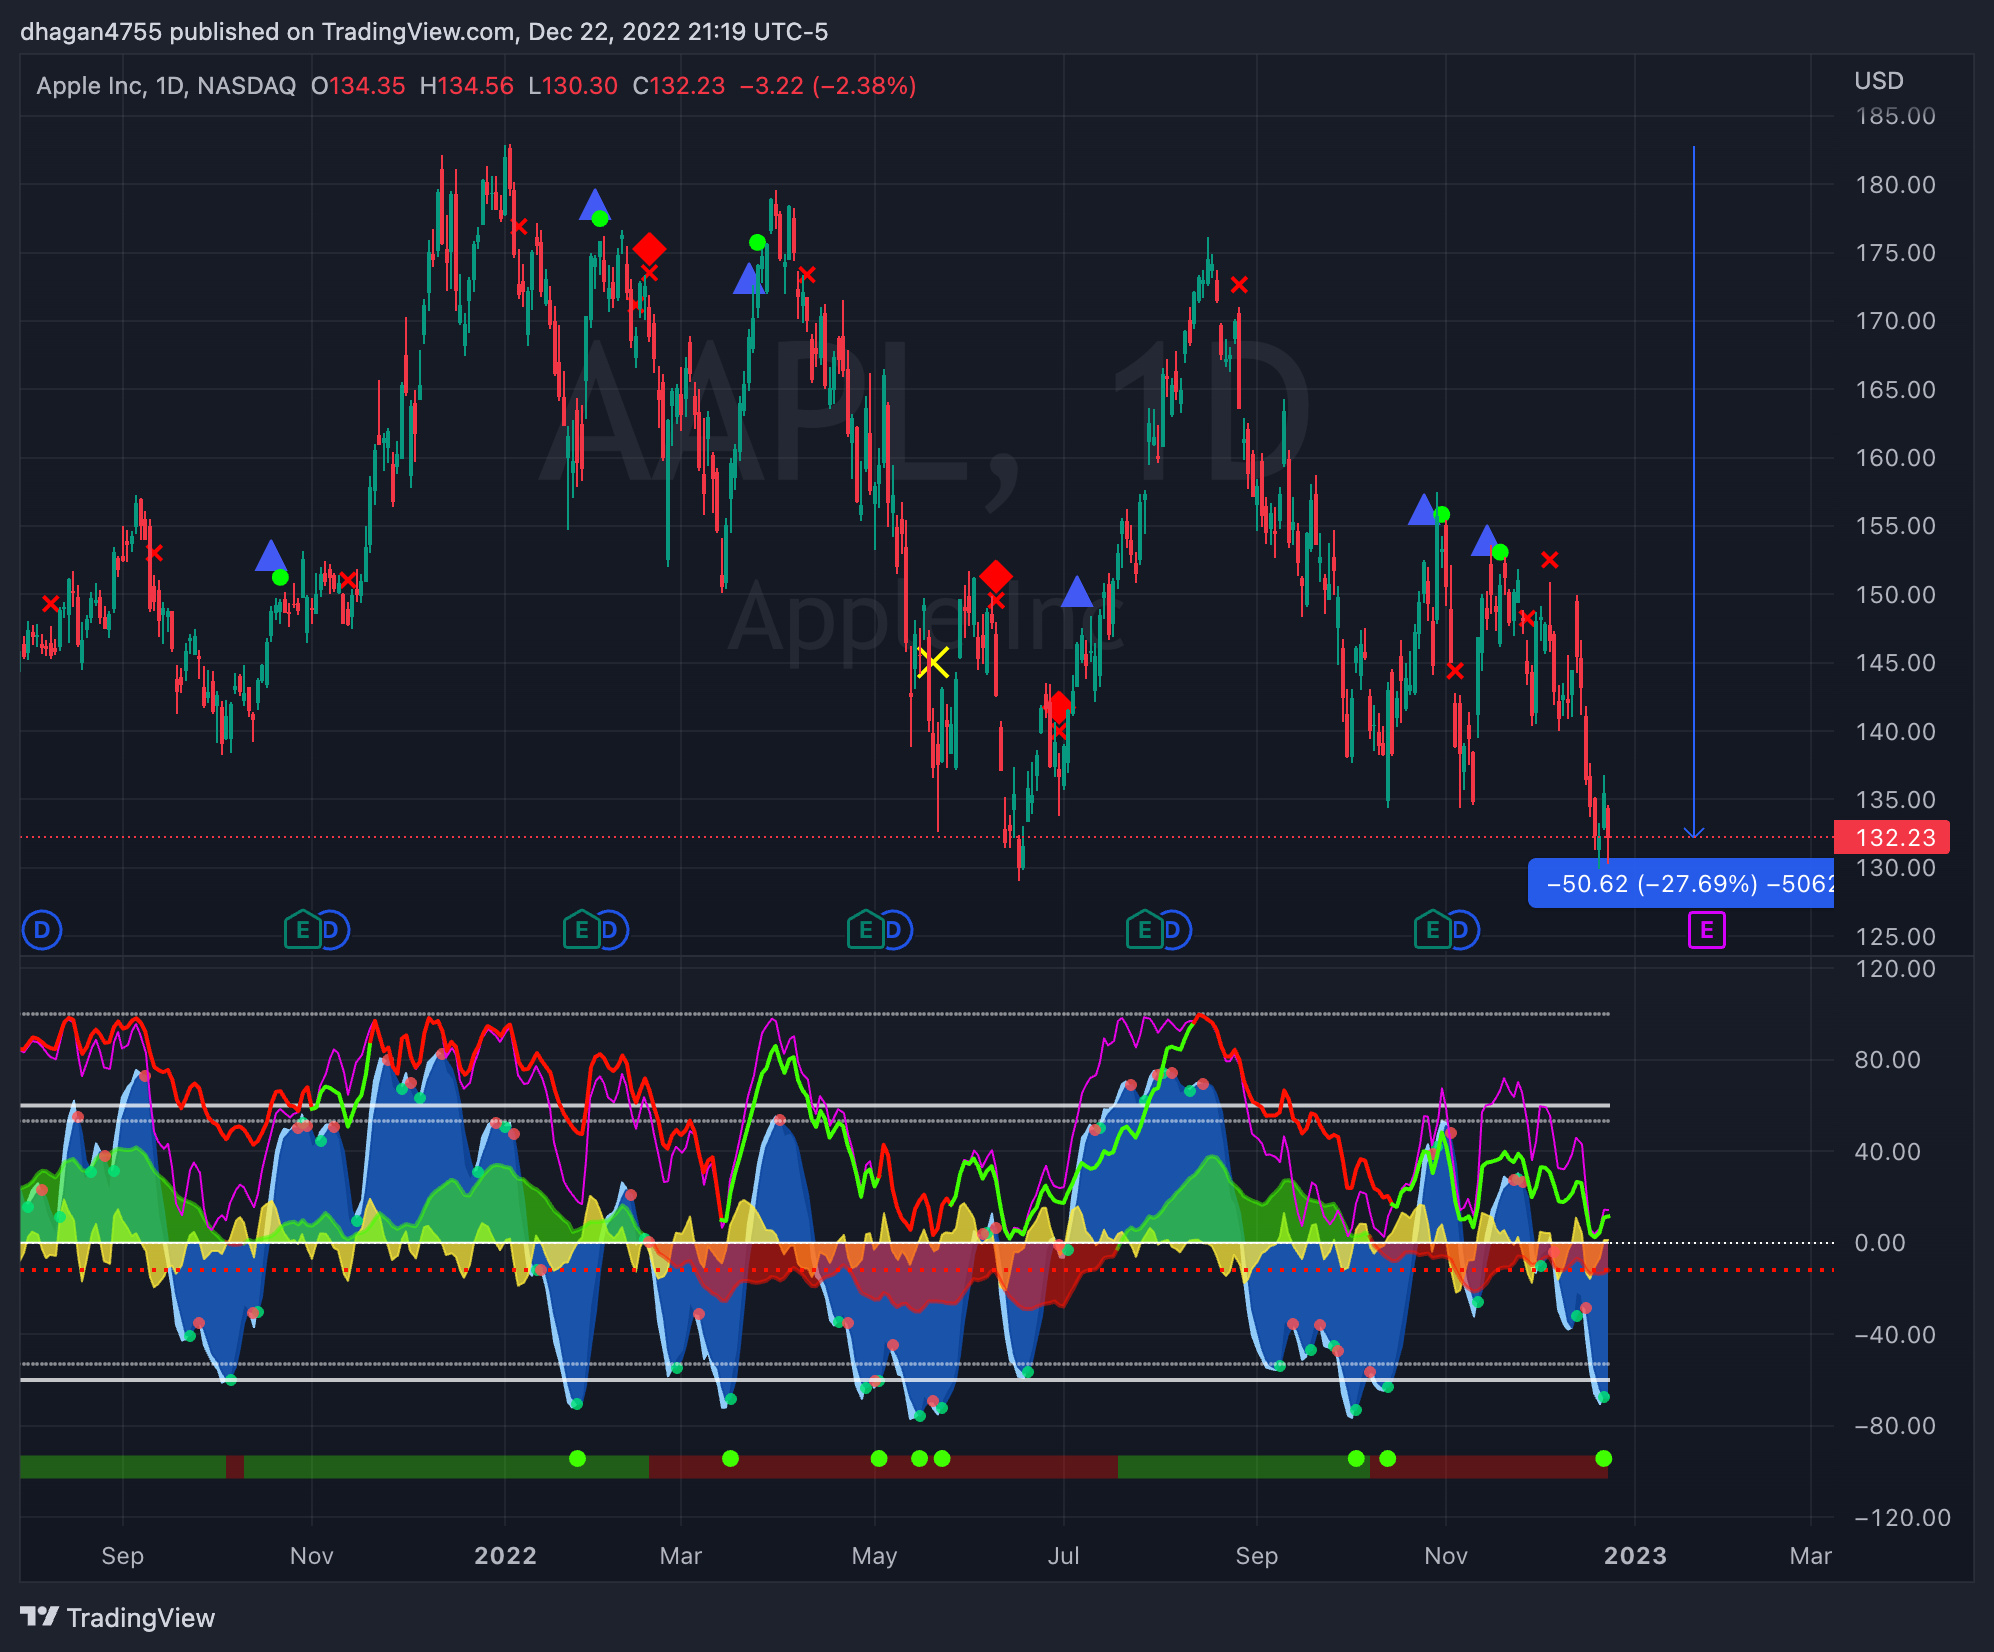Click the 120.00 oscillator axis label
Viewport: 1994px width, 1652px height.
[1895, 969]
